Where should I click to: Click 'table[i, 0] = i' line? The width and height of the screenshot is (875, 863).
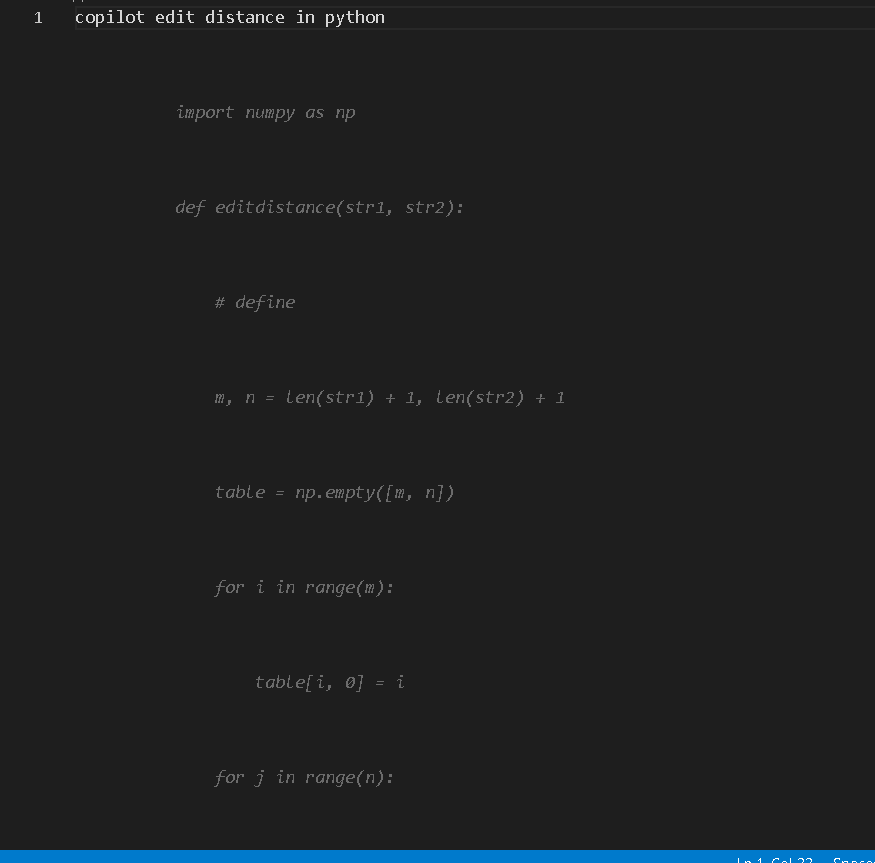pos(329,682)
